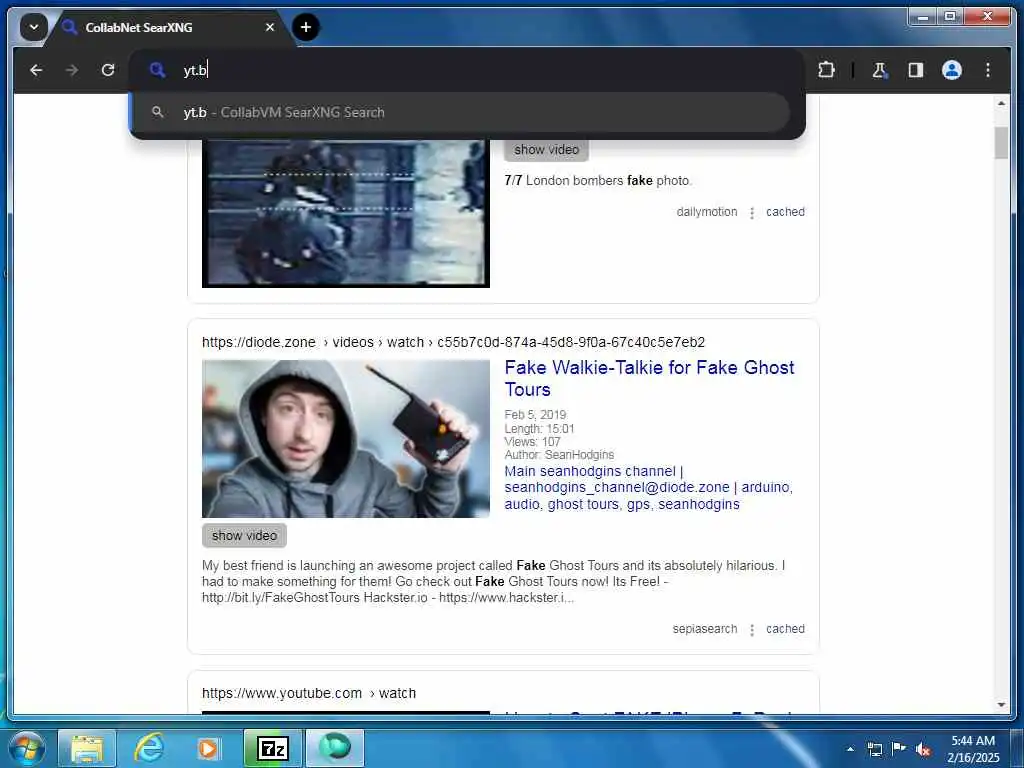Click show video under walkie-talkie thumbnail

tap(244, 536)
